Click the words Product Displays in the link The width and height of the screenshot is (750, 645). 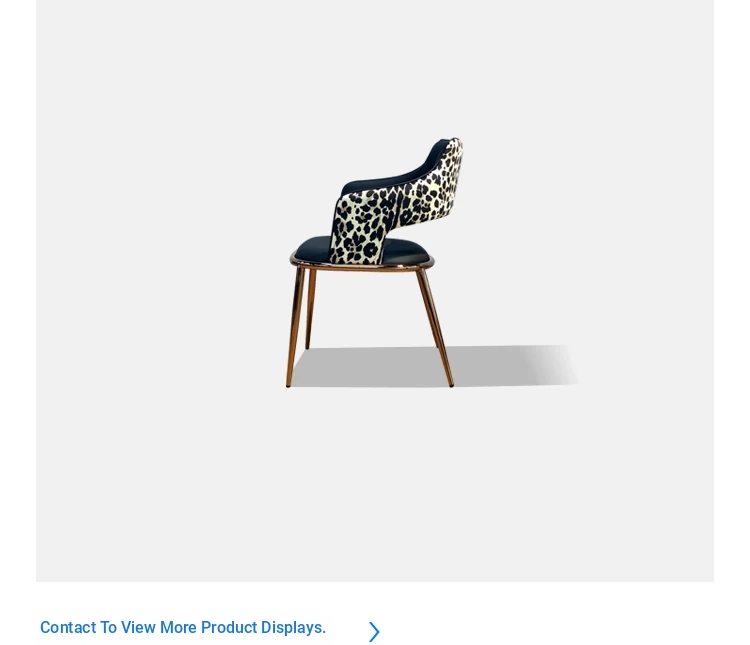(263, 627)
